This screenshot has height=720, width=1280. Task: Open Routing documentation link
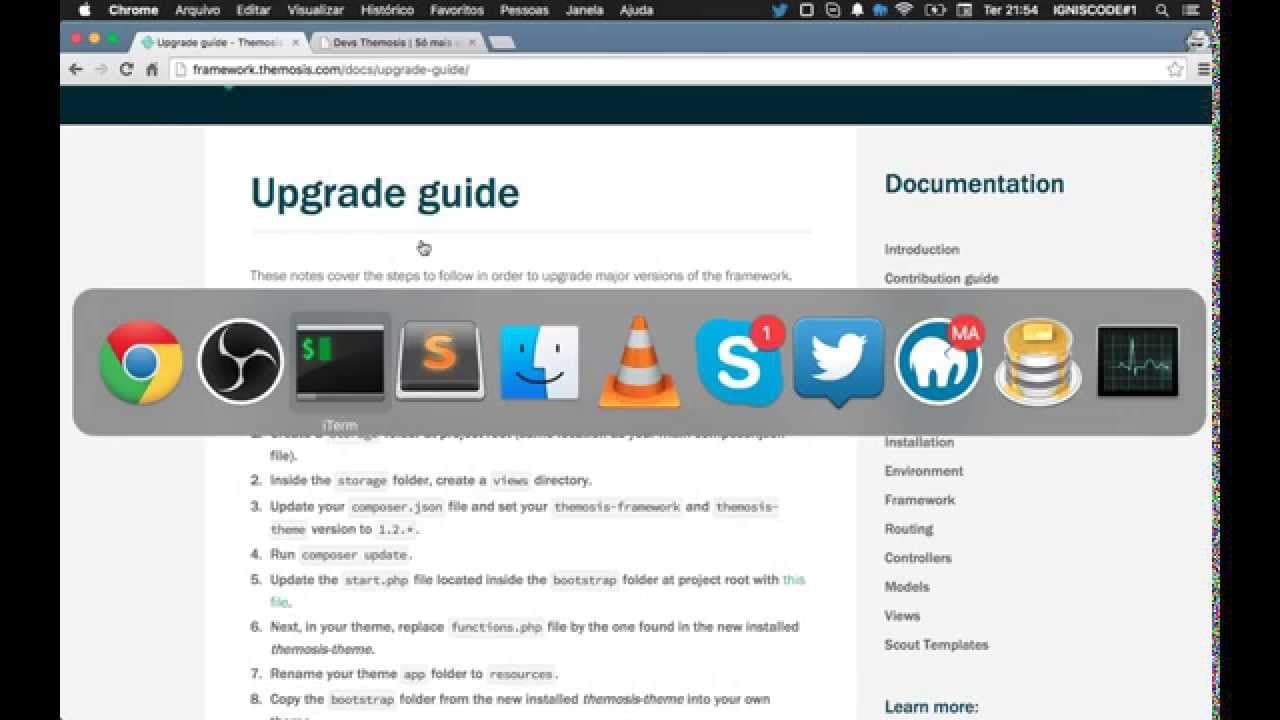coord(908,529)
